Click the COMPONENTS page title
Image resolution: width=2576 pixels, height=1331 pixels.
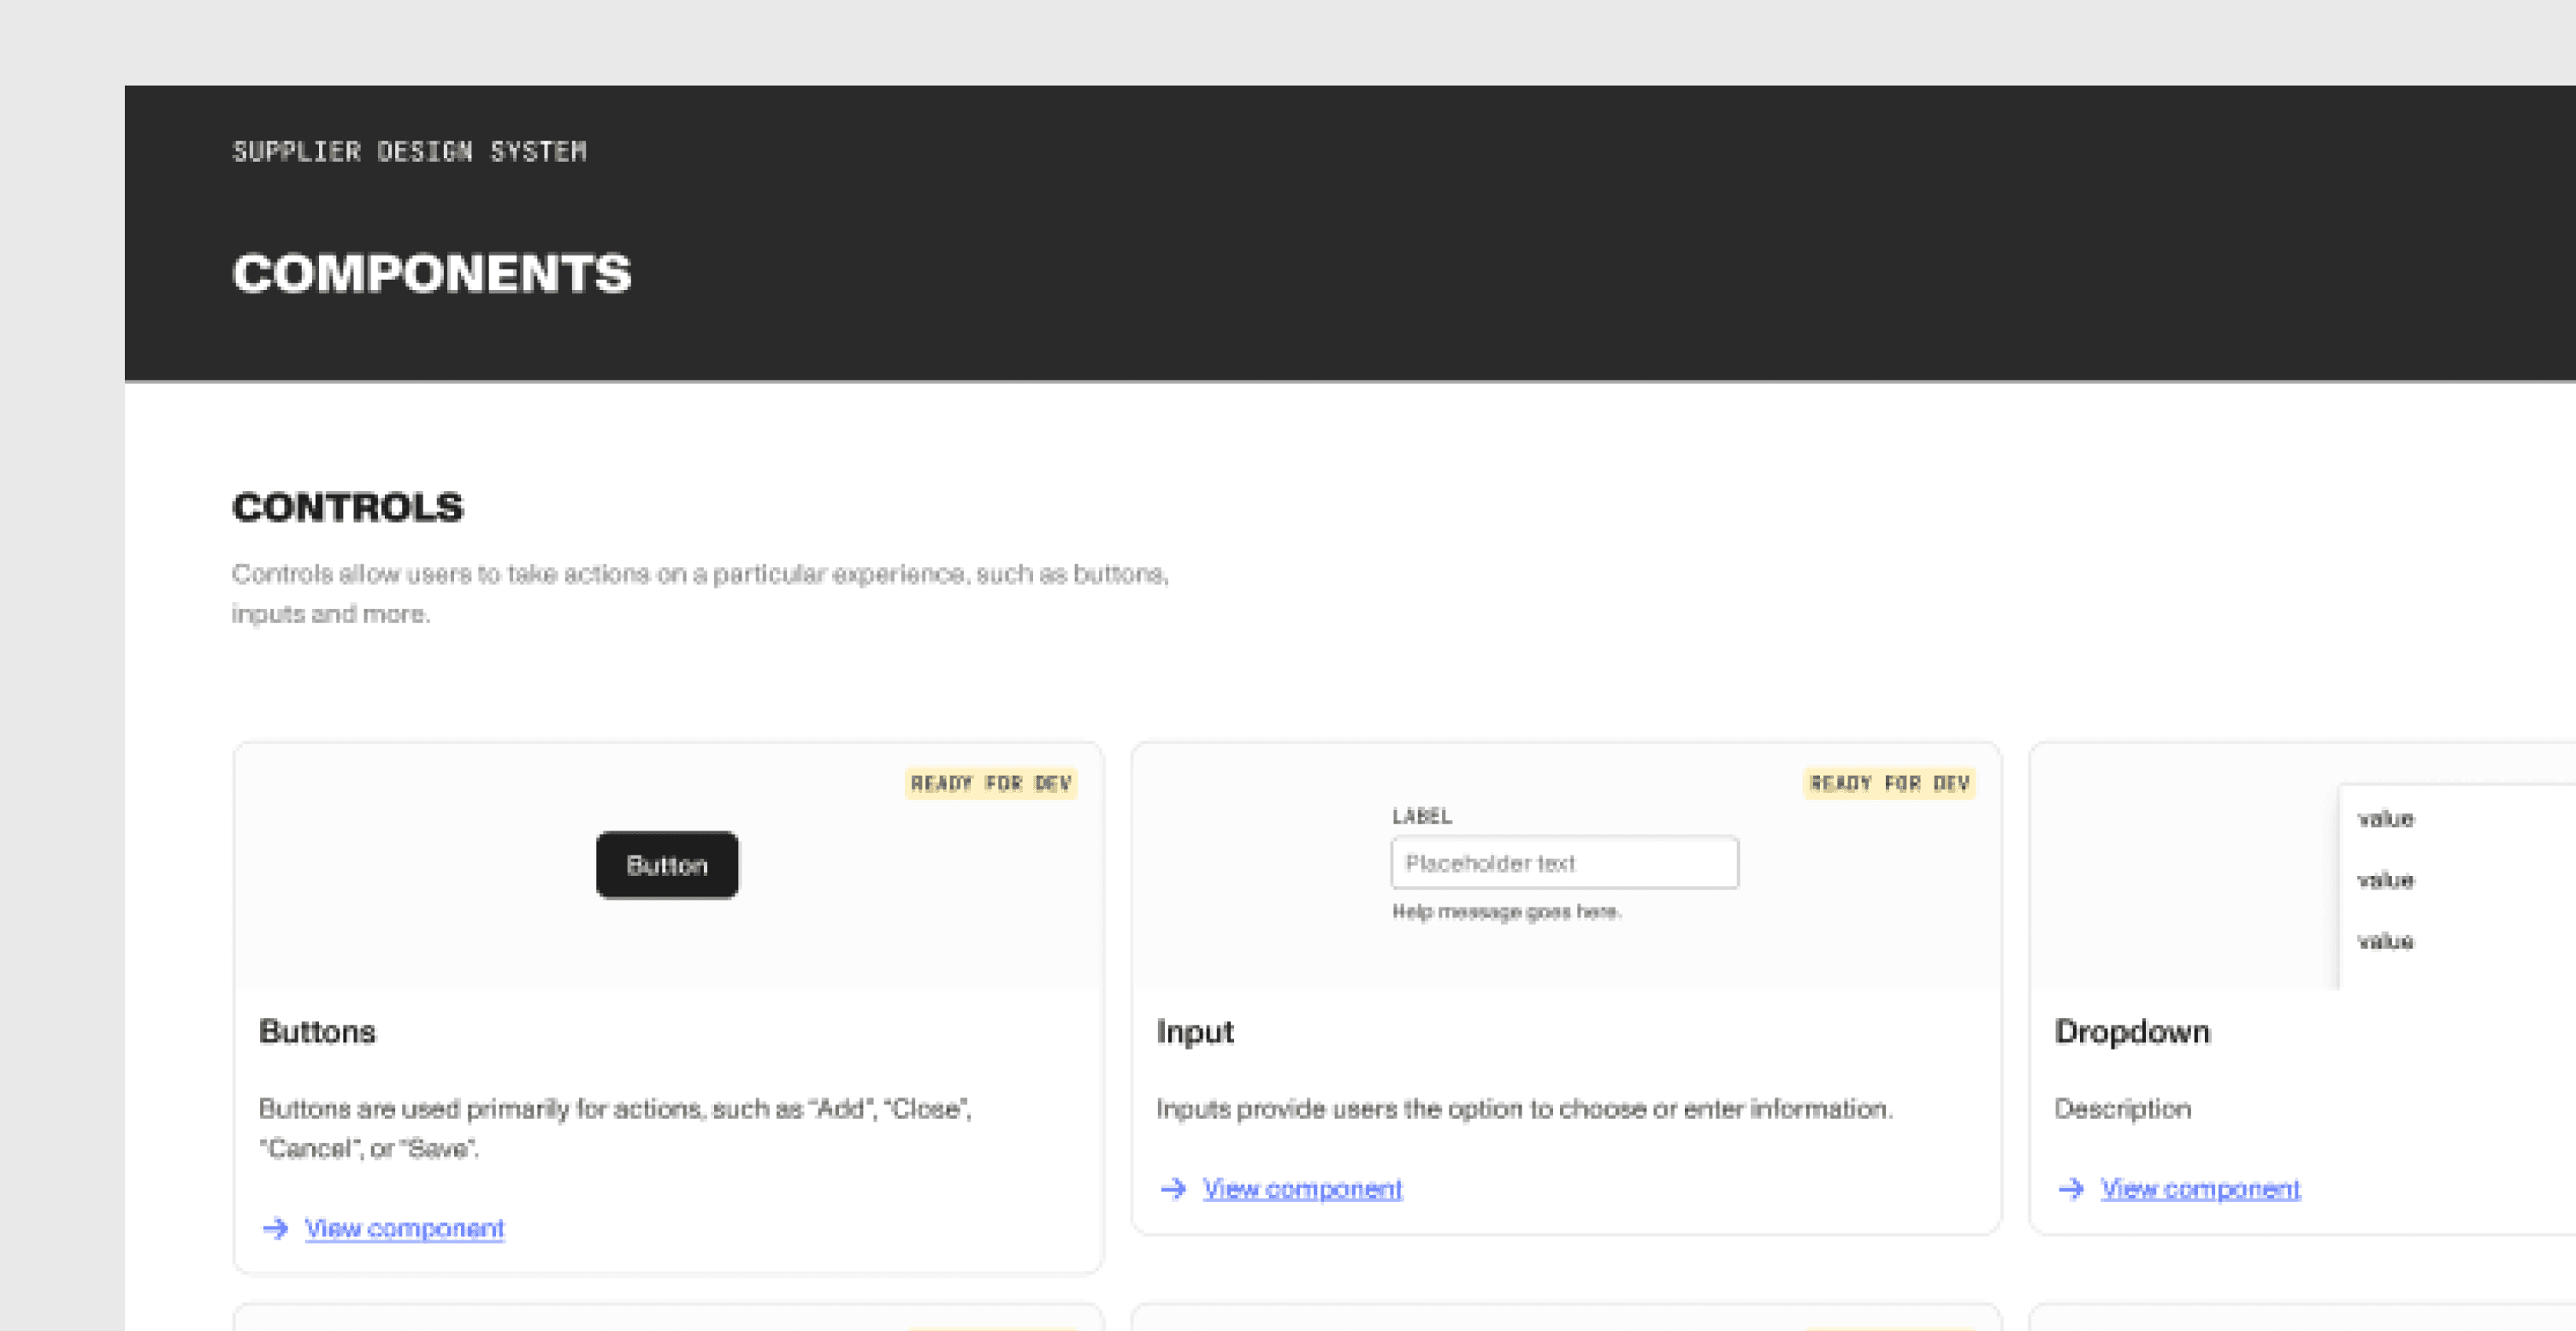point(432,273)
